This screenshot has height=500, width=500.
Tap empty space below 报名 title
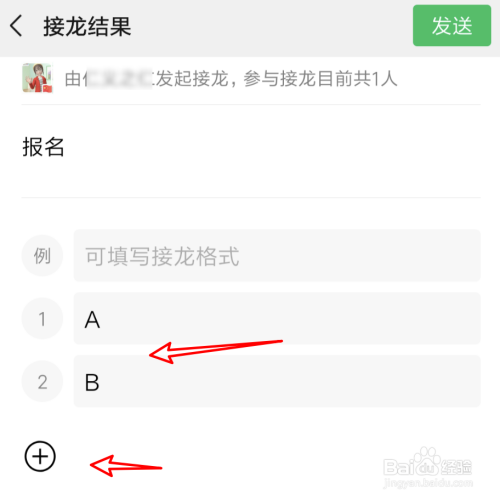click(251, 178)
